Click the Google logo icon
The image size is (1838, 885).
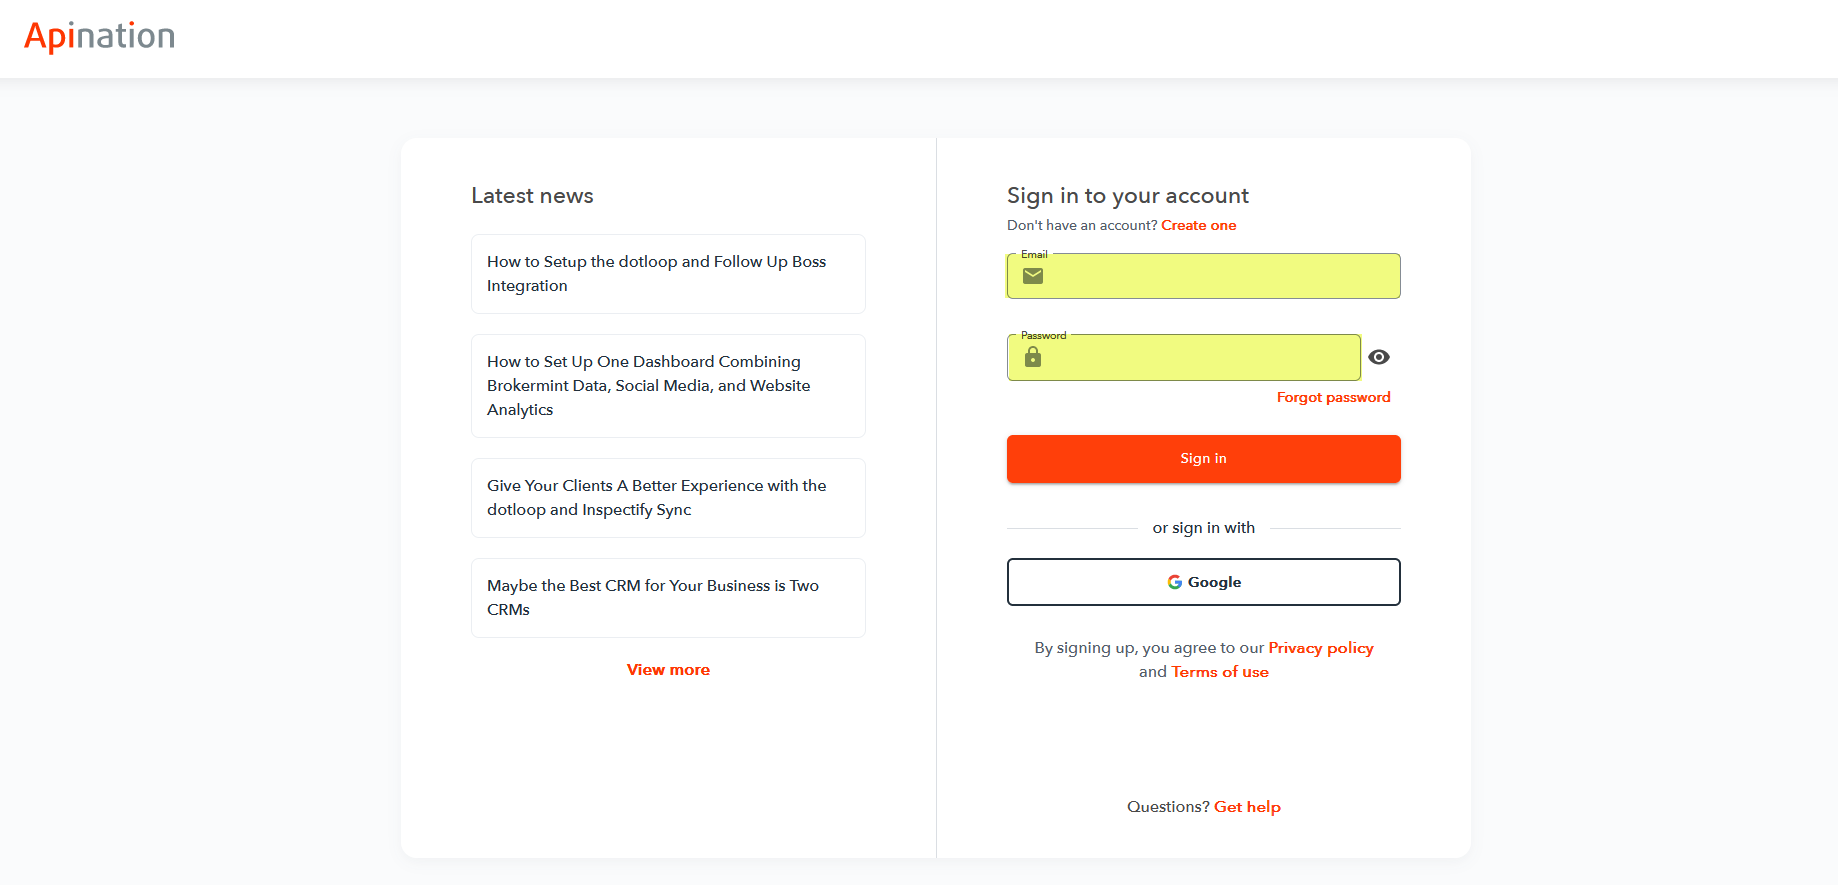[1175, 582]
